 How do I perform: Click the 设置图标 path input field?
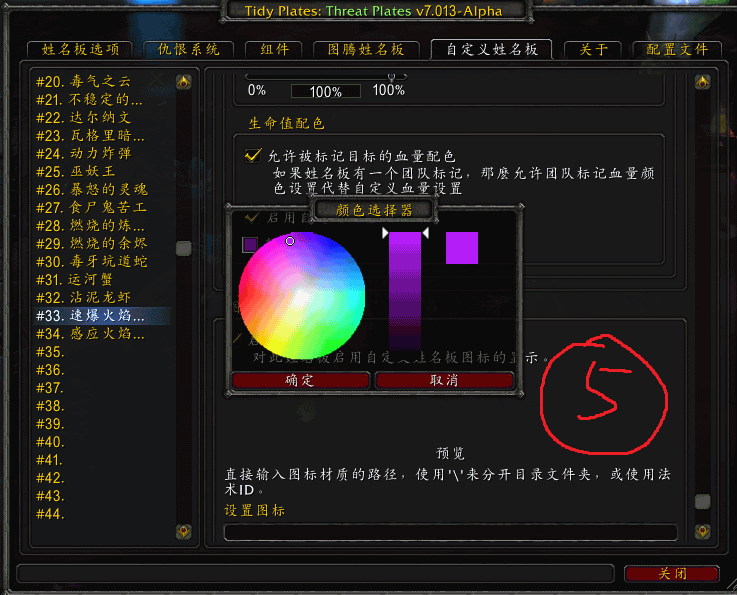450,532
